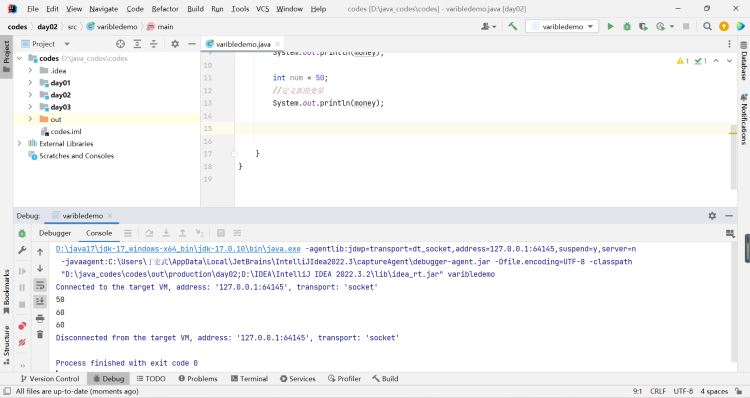Open the Build menu
Screen dimensions: 750x398
click(195, 9)
